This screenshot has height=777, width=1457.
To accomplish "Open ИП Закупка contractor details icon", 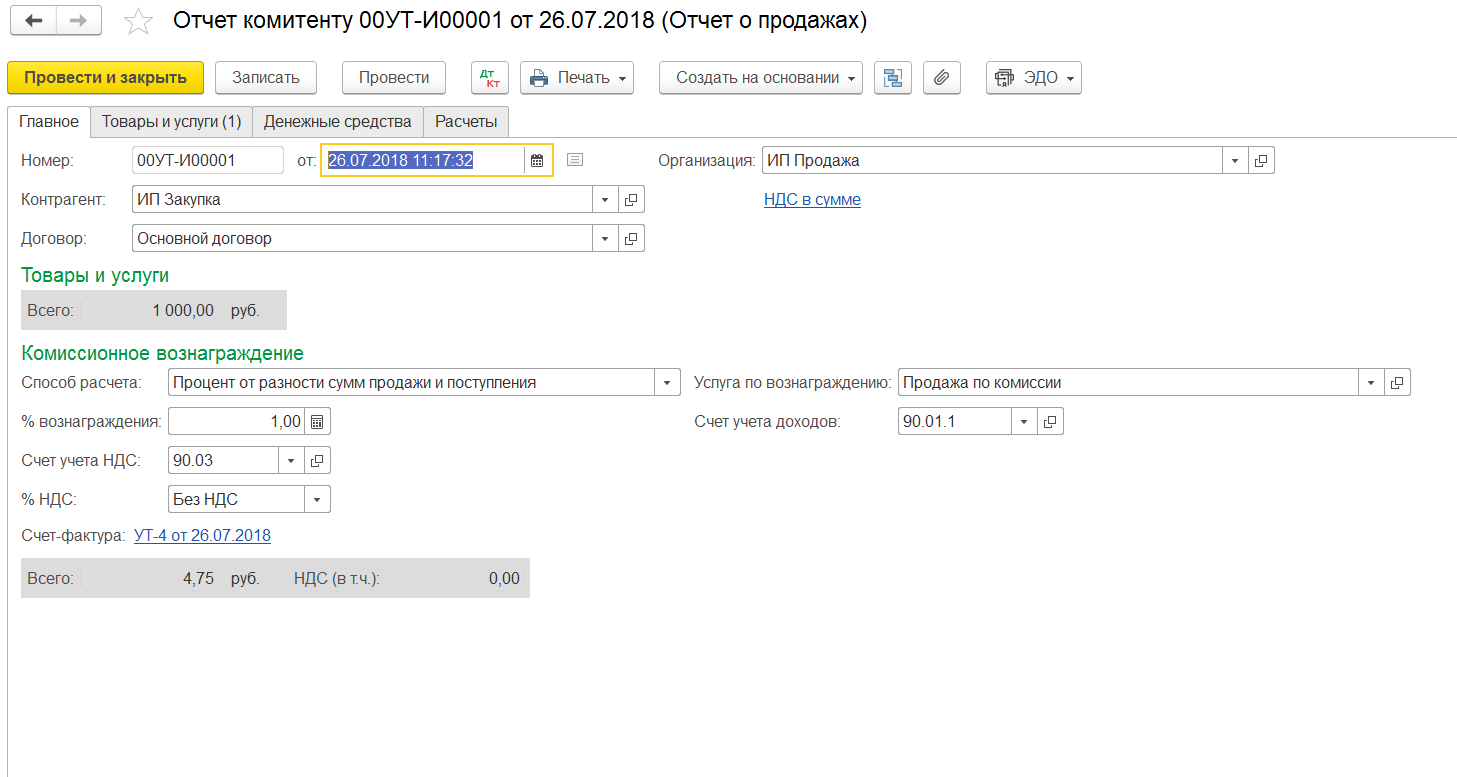I will coord(631,200).
